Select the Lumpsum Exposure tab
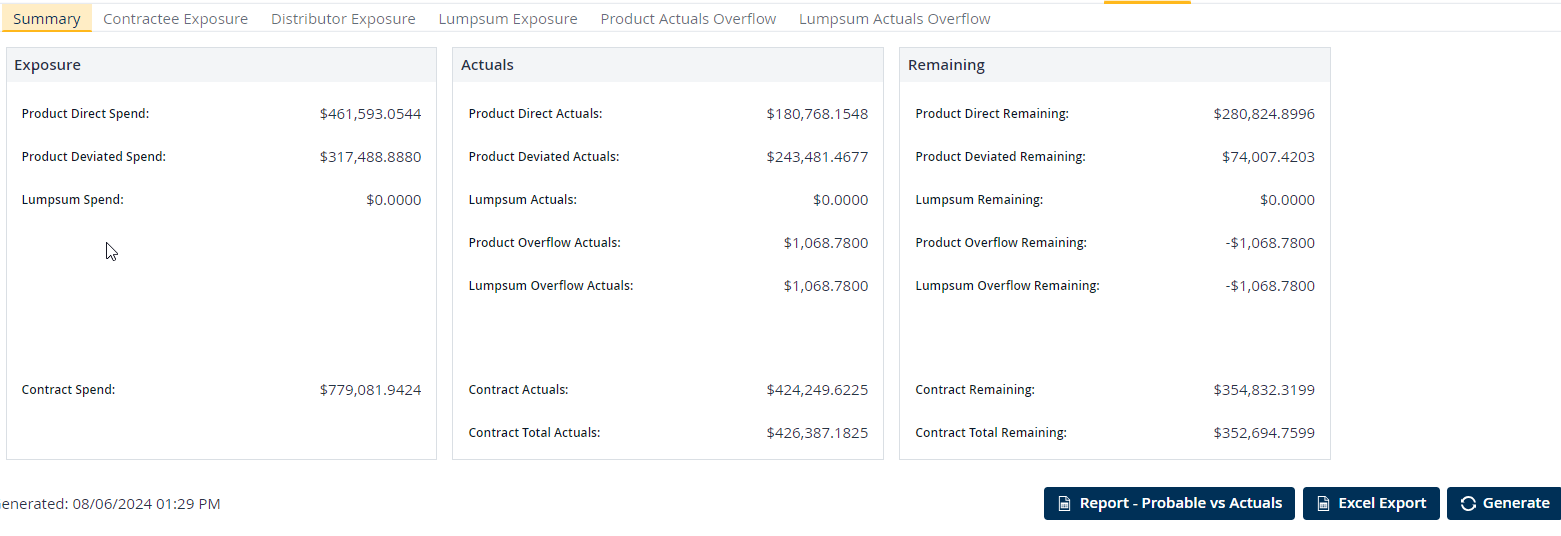 tap(508, 19)
